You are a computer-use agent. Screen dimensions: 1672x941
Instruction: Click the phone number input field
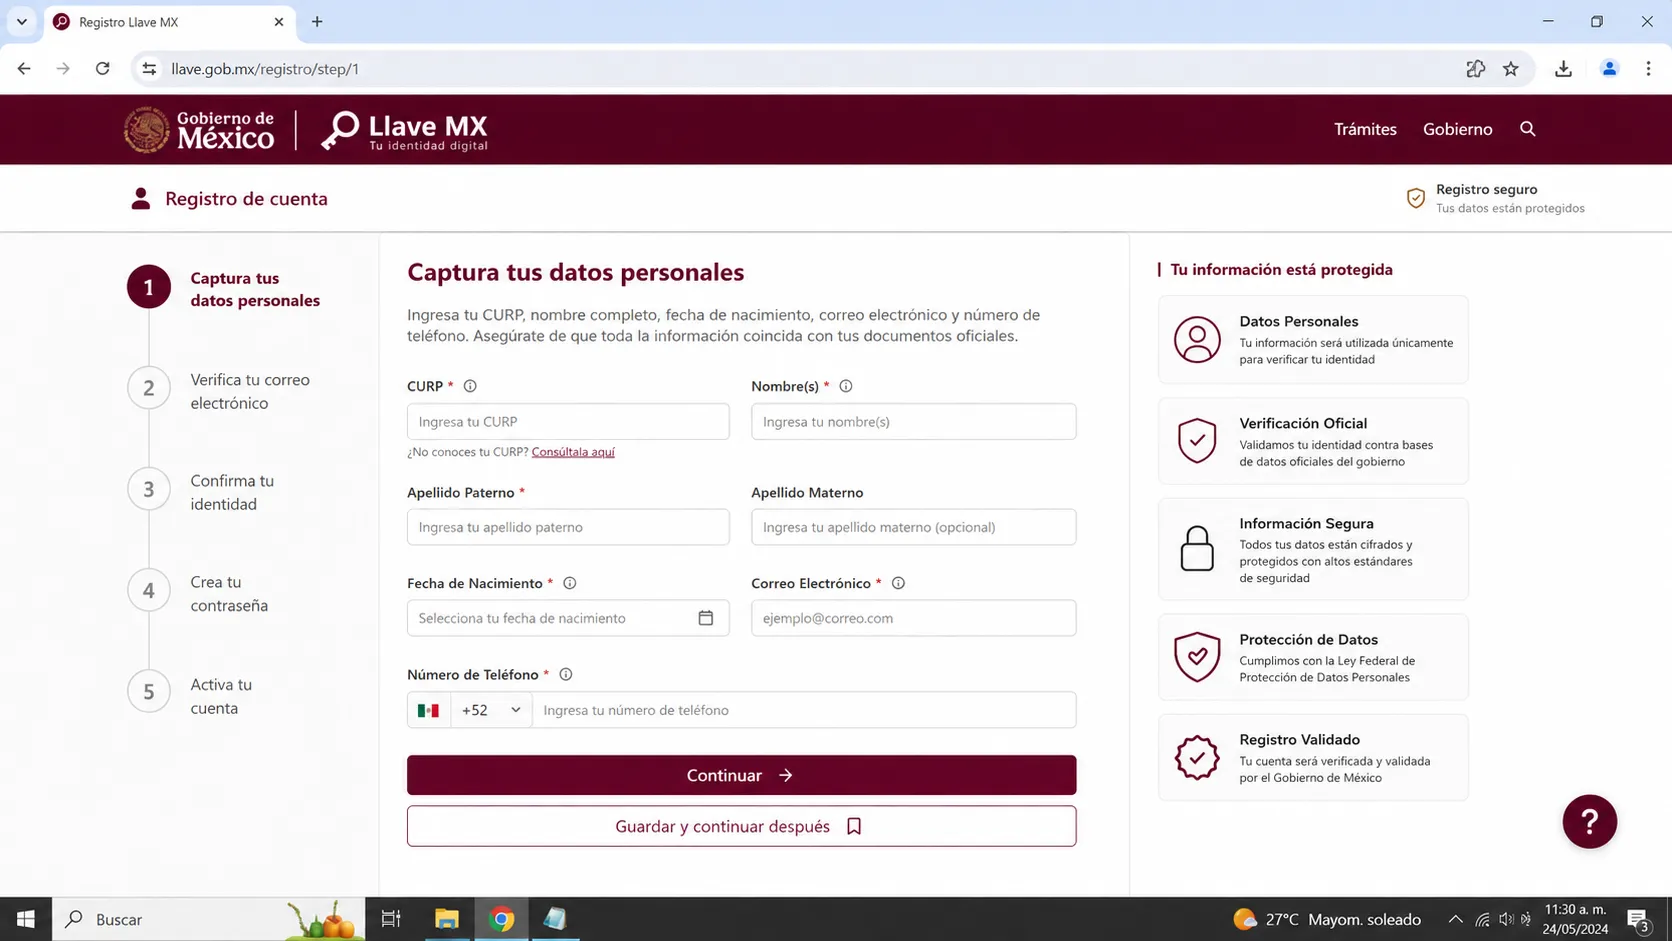[804, 710]
